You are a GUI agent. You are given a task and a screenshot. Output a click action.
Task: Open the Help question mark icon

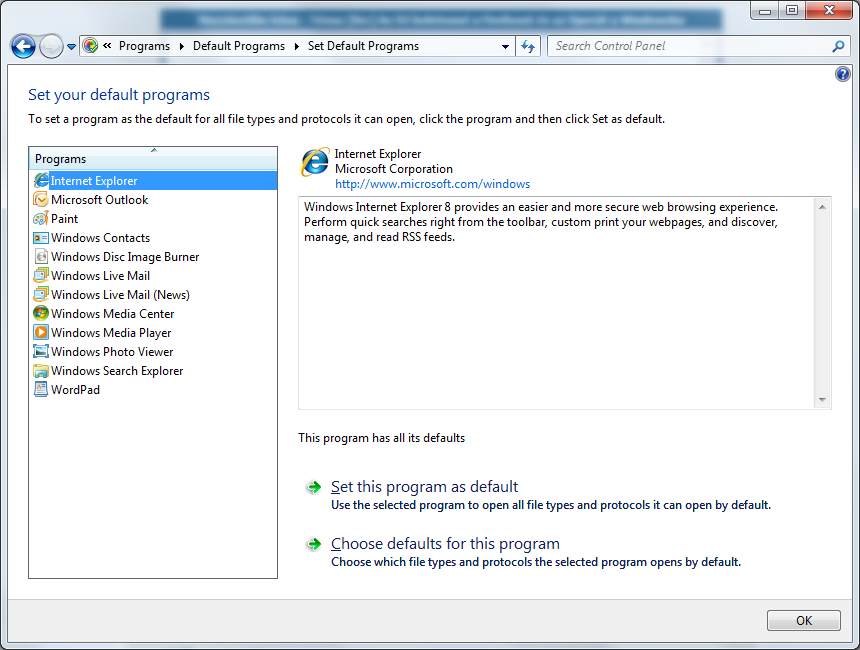pyautogui.click(x=843, y=74)
